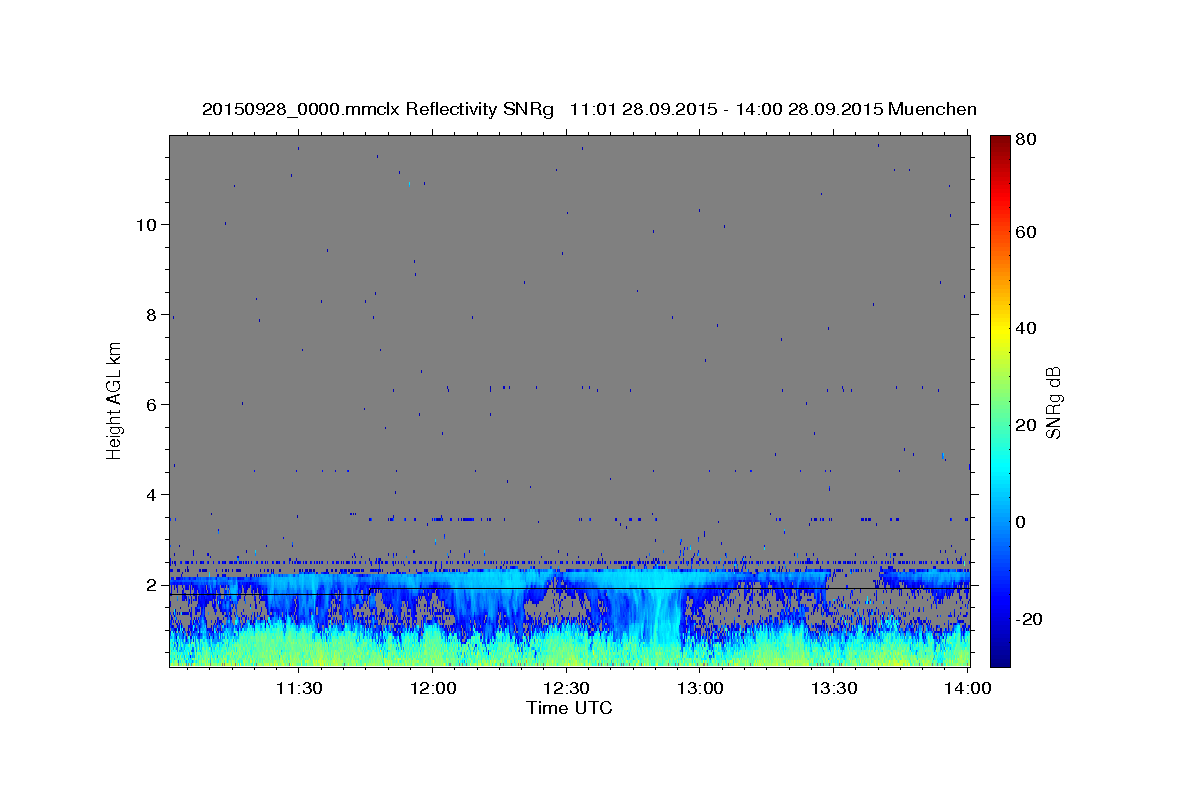
Task: Click the 13:30 time tick label
Action: click(833, 688)
